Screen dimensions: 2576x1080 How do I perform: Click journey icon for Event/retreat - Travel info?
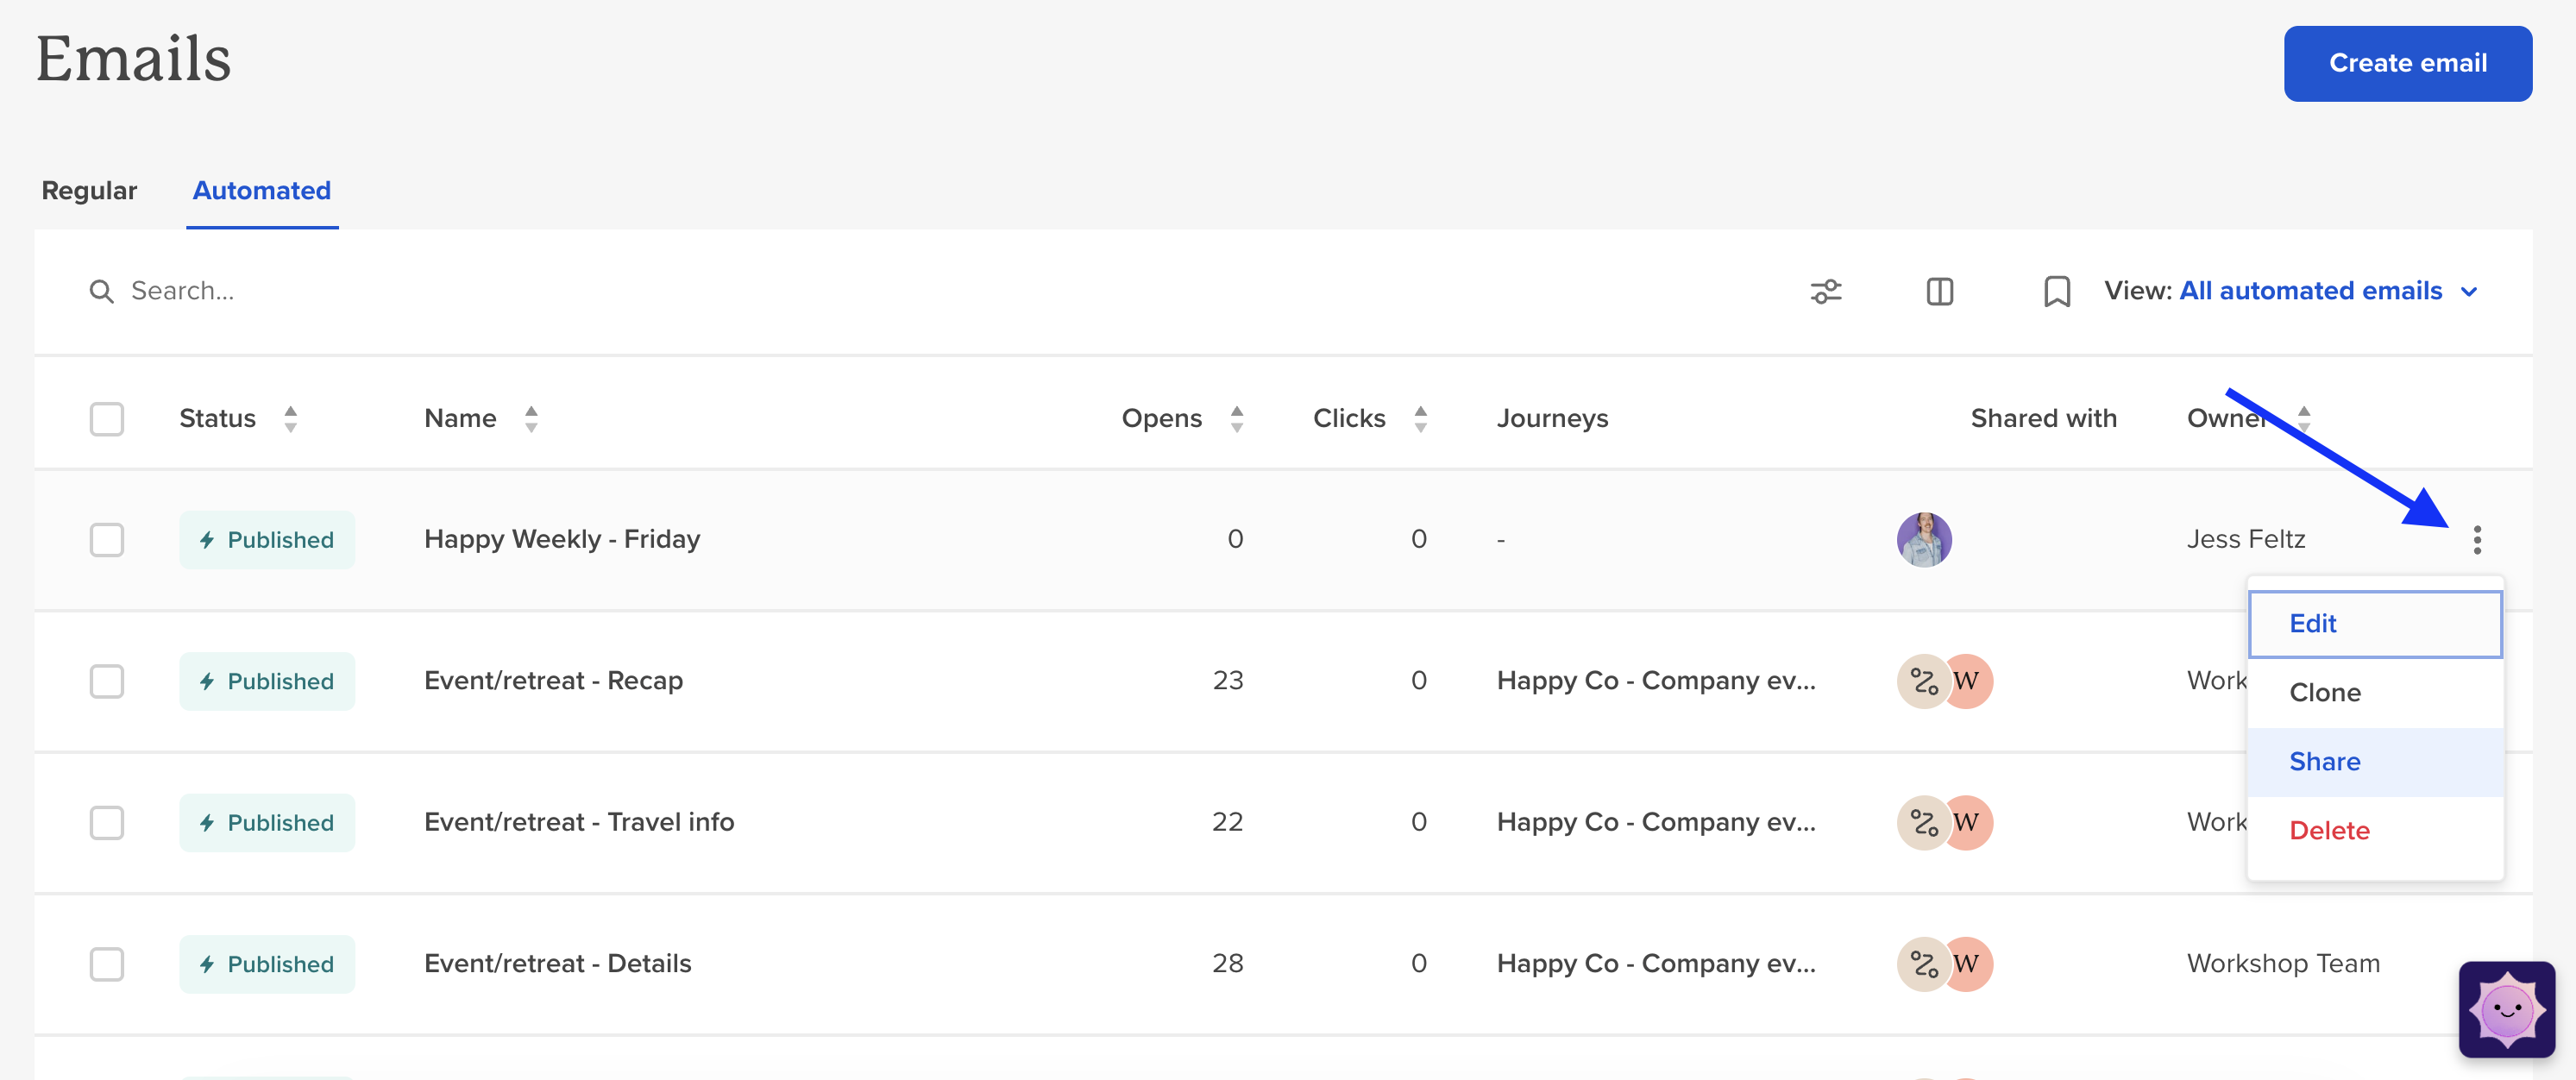pyautogui.click(x=1924, y=823)
